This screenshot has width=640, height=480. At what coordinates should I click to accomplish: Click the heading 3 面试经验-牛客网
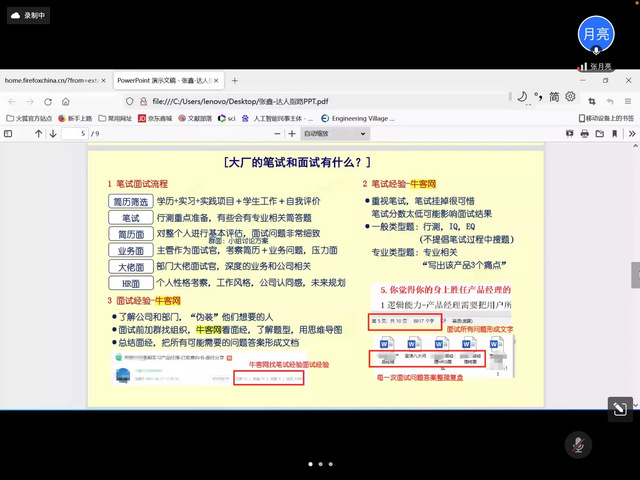pyautogui.click(x=144, y=301)
